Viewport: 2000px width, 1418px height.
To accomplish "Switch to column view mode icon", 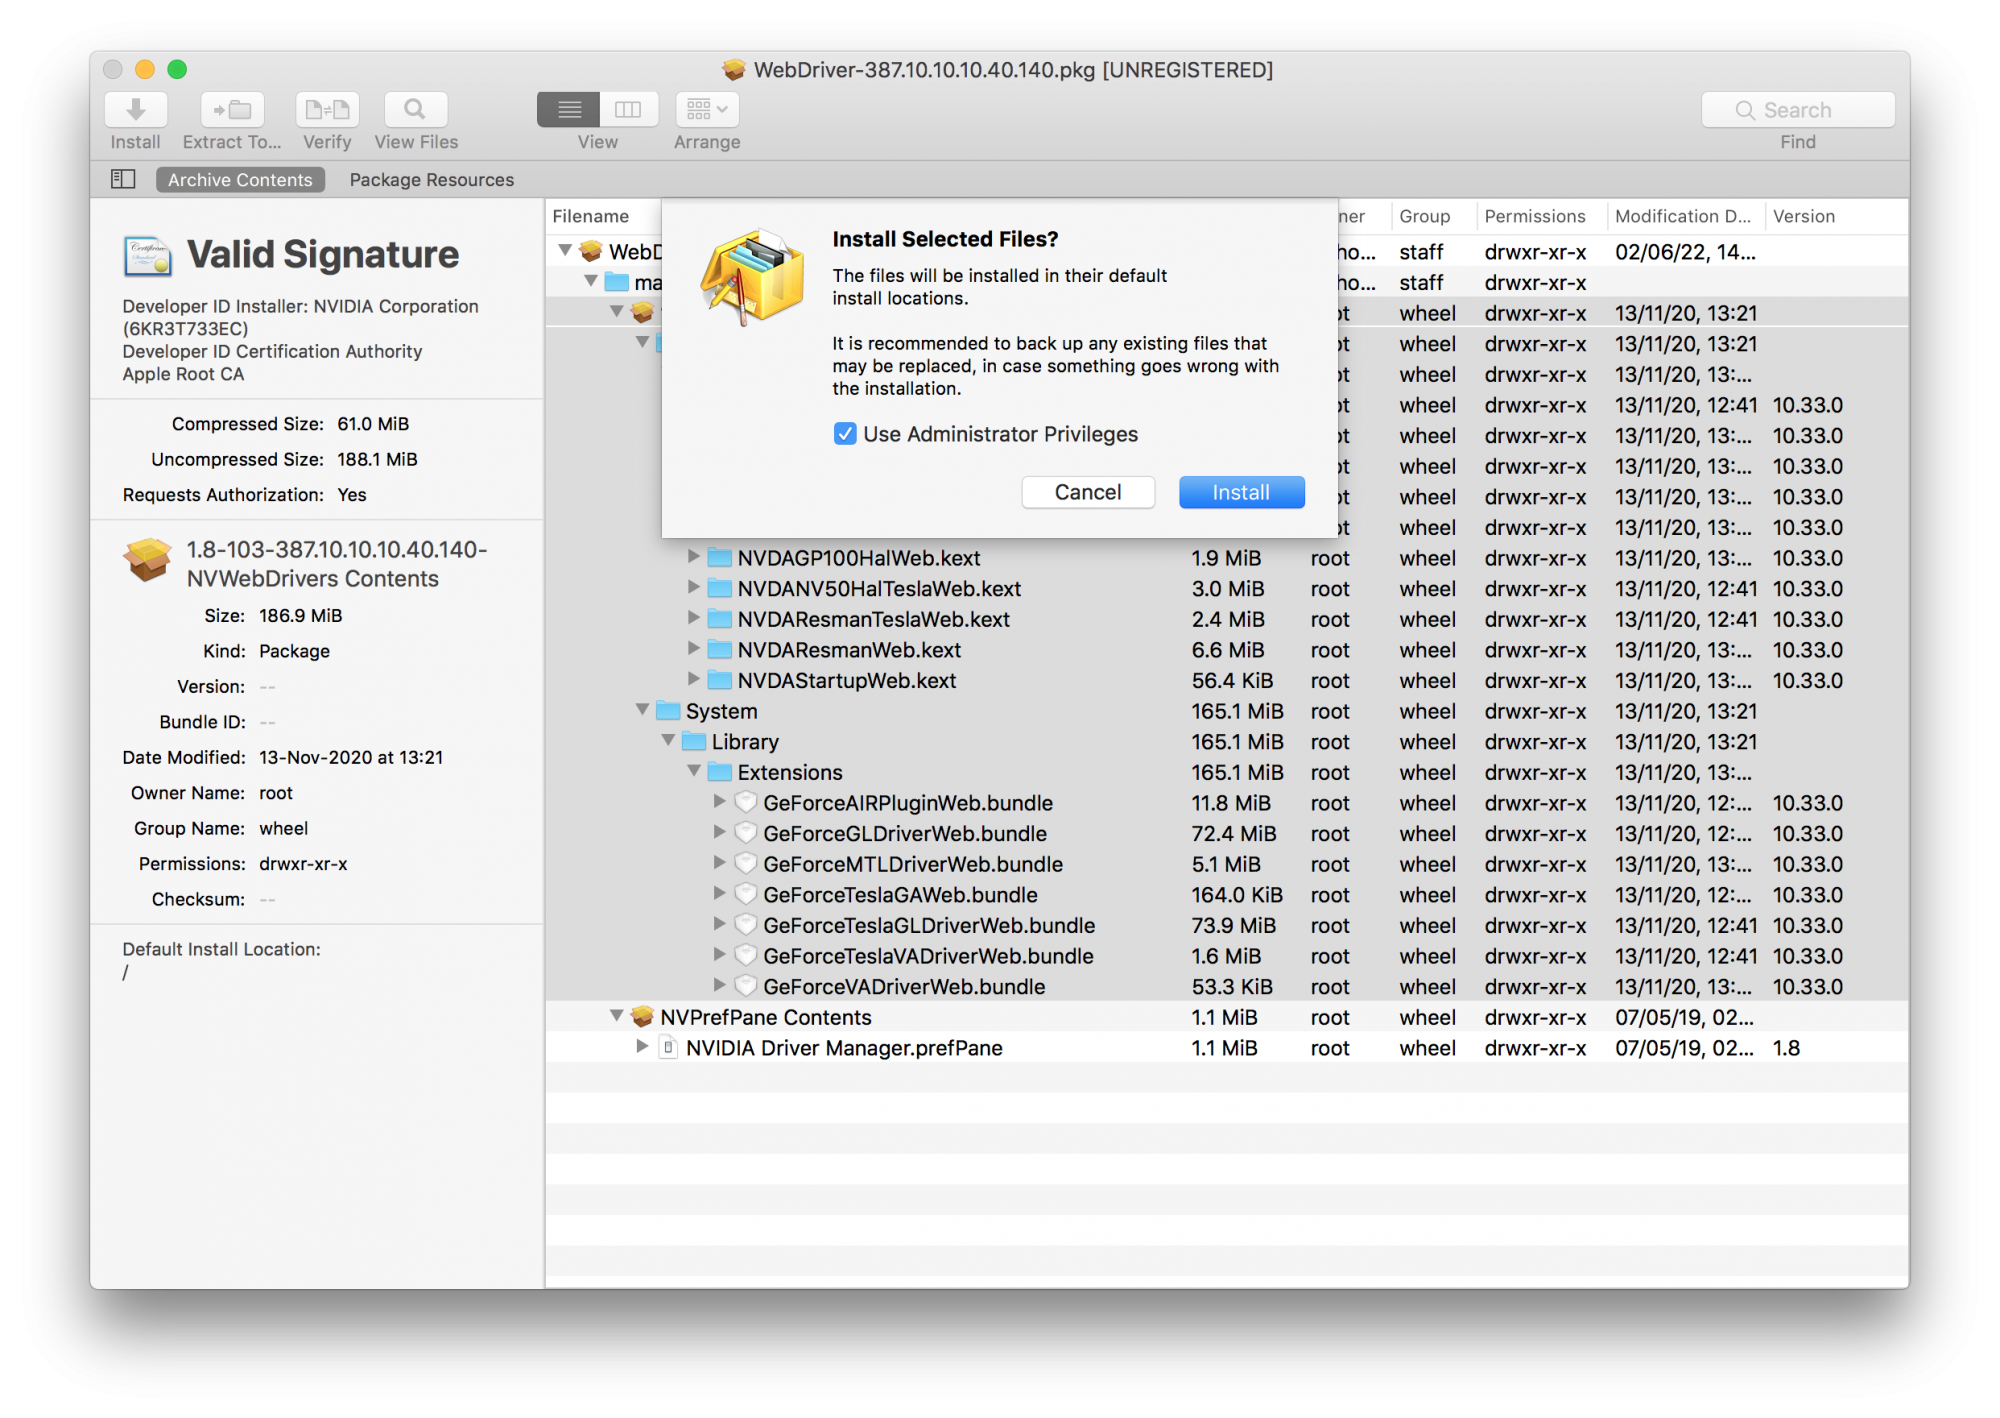I will pos(628,110).
